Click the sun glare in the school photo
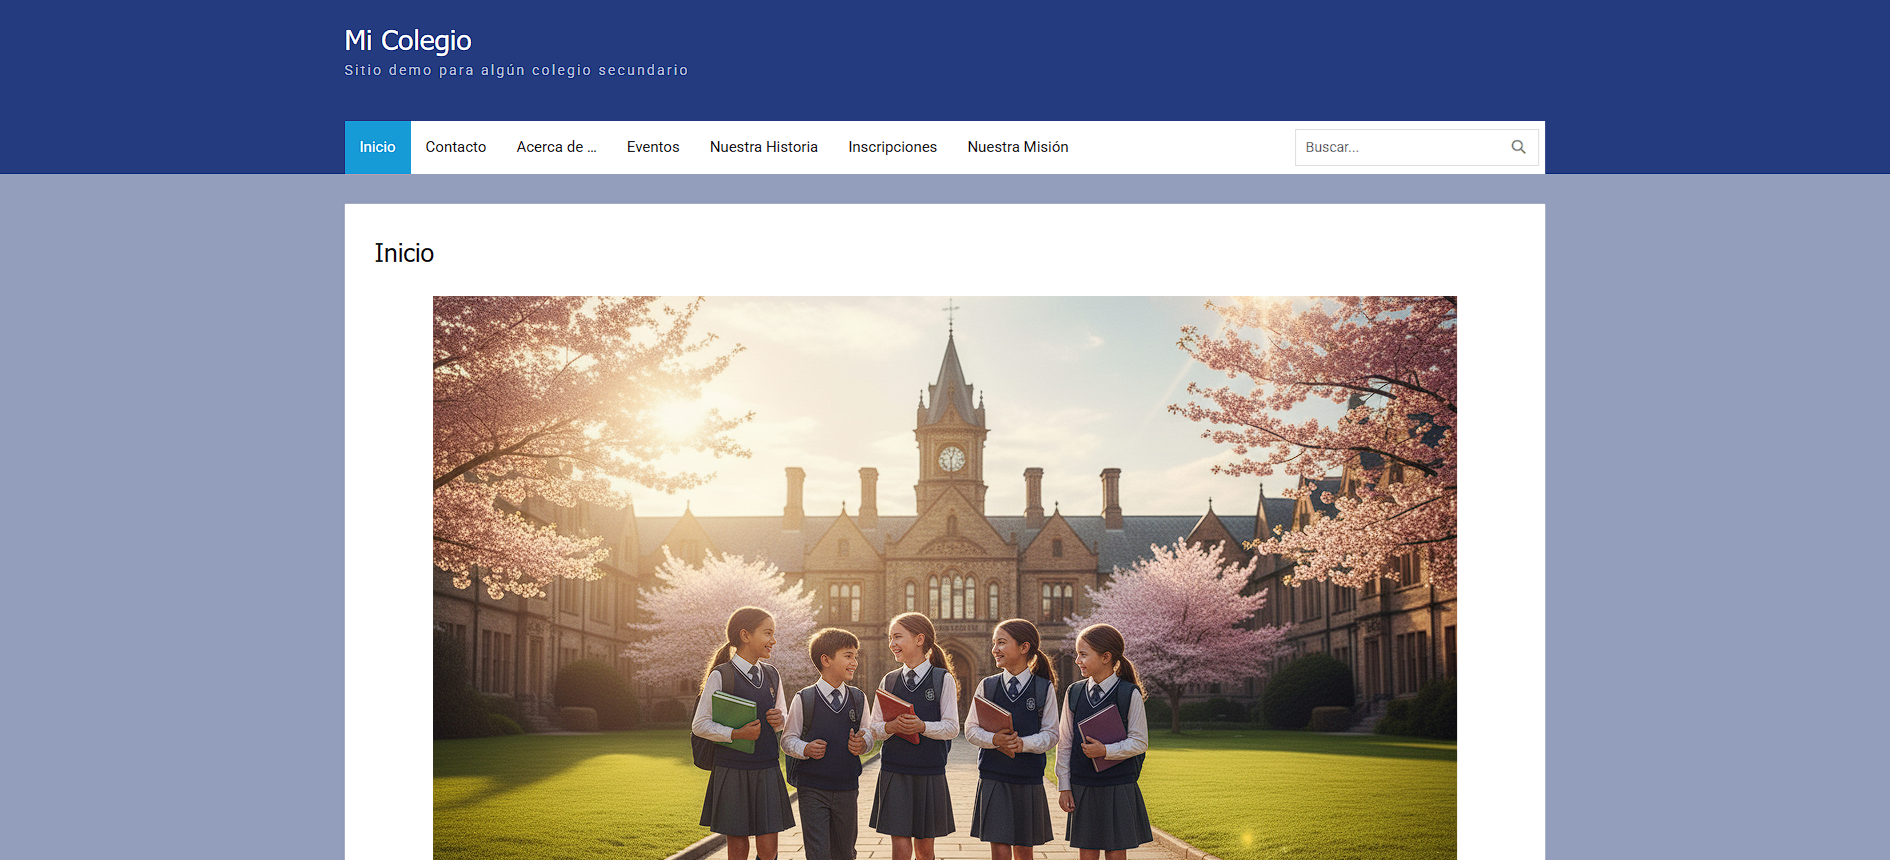The height and width of the screenshot is (860, 1890). pyautogui.click(x=676, y=415)
